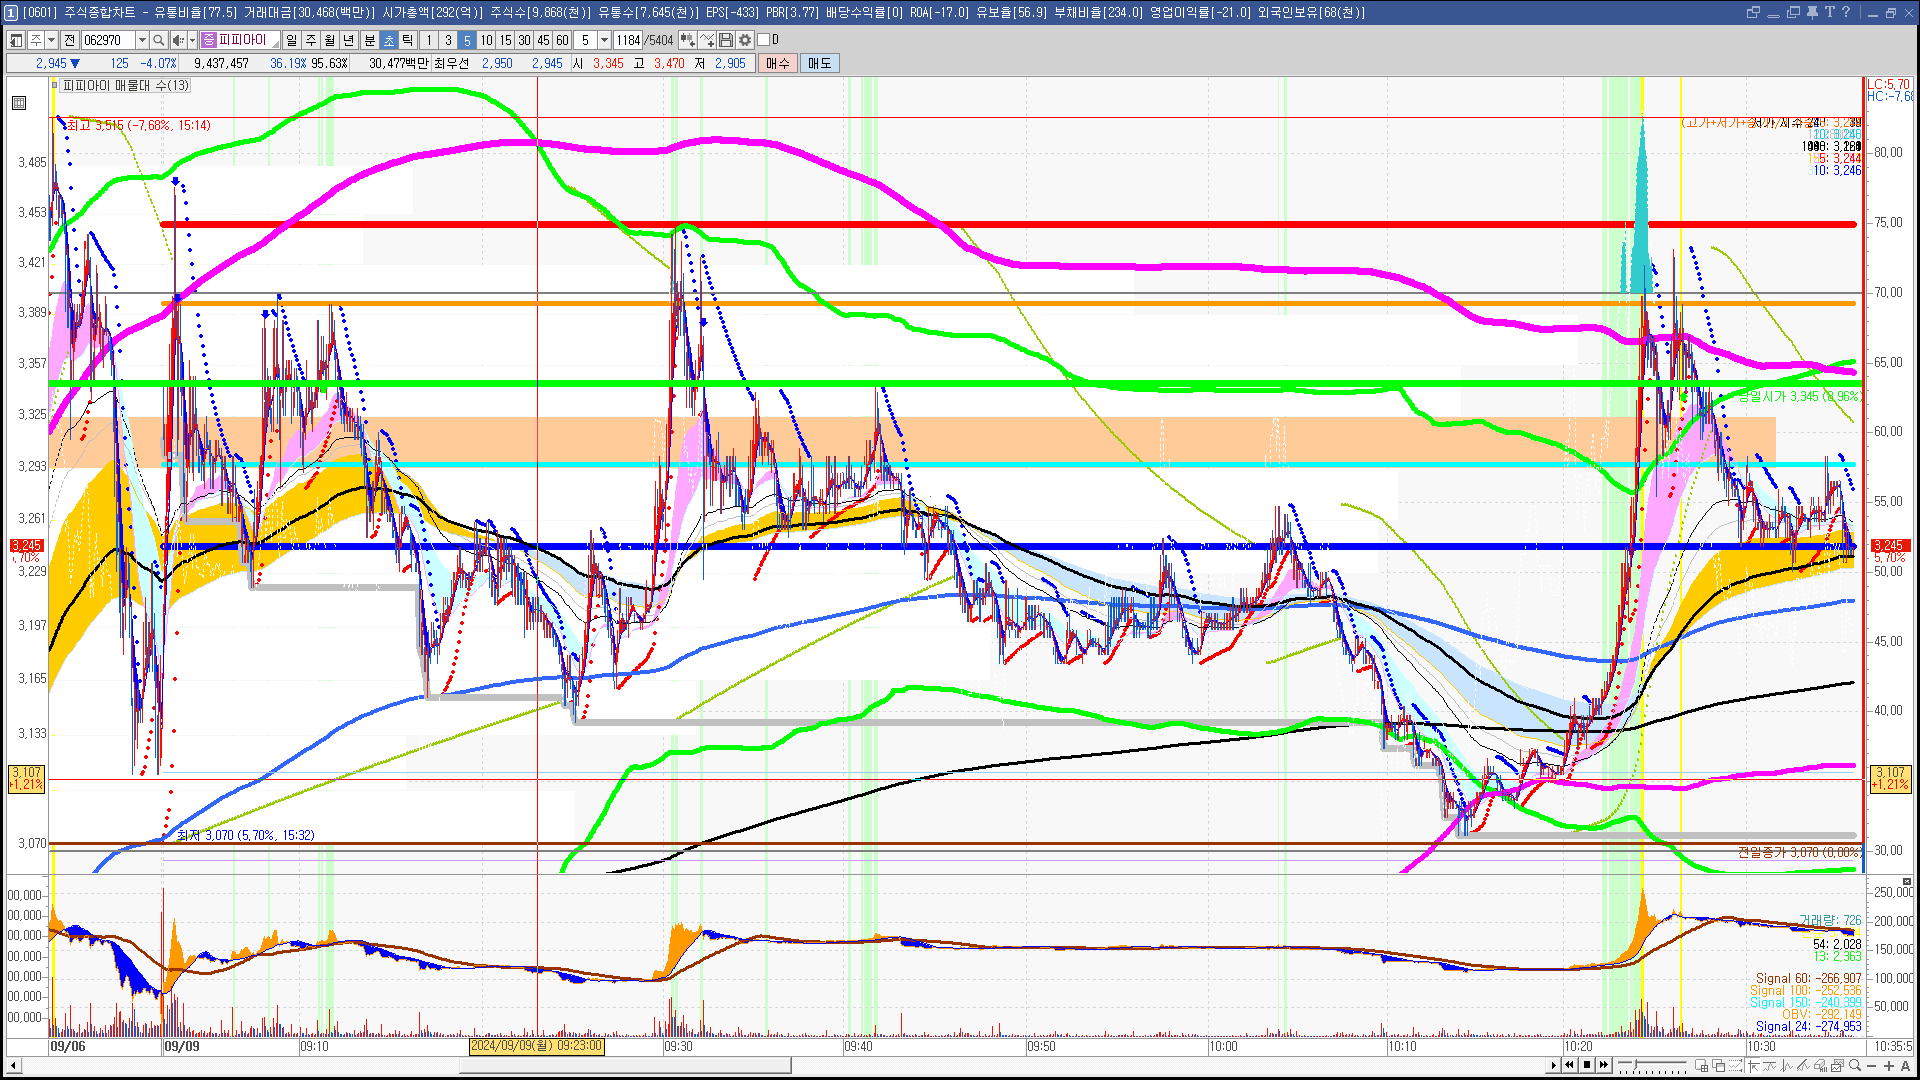Click the chart data grid icon at top-left
1920x1080 pixels.
pos(19,103)
